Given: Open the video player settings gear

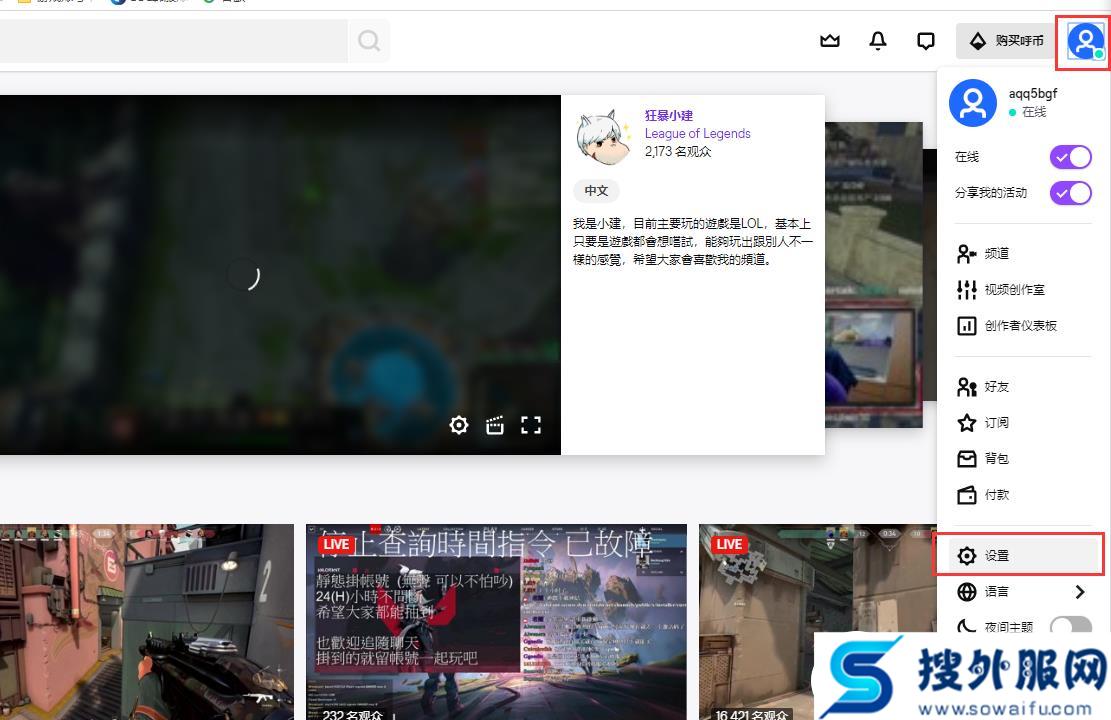Looking at the screenshot, I should pos(458,425).
